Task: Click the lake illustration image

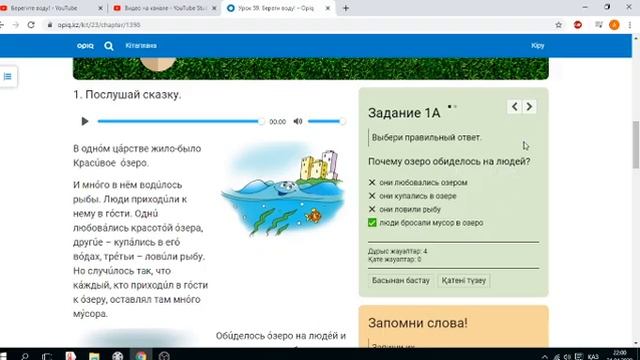Action: click(x=282, y=190)
